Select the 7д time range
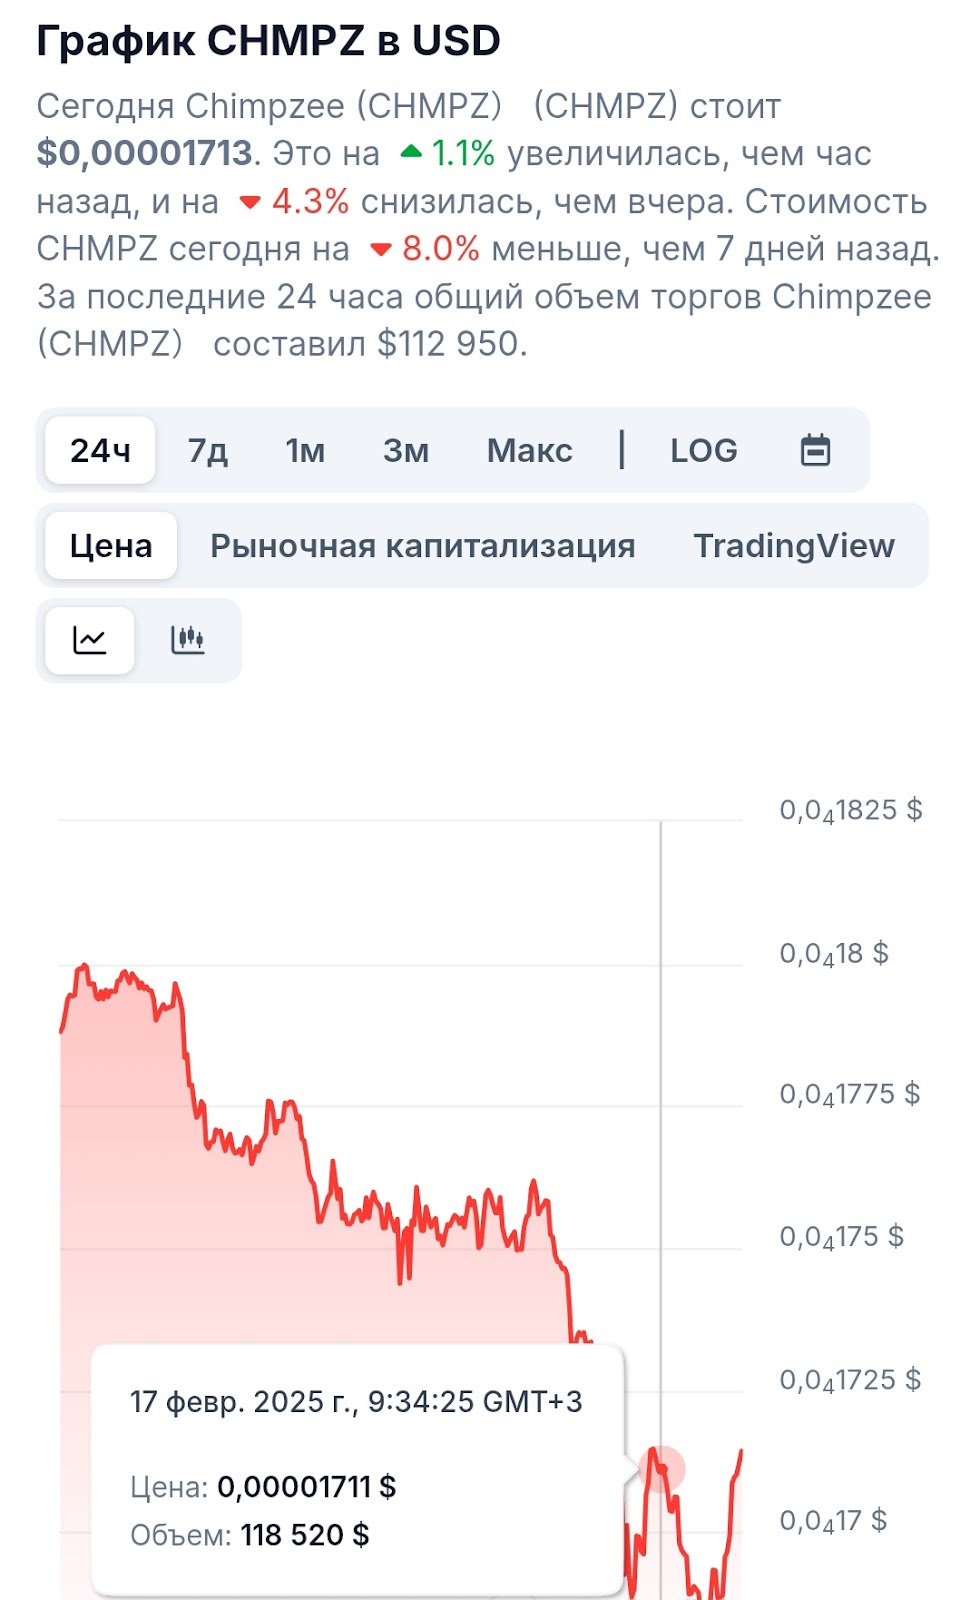Screen dimensions: 980x1600 click(x=208, y=450)
